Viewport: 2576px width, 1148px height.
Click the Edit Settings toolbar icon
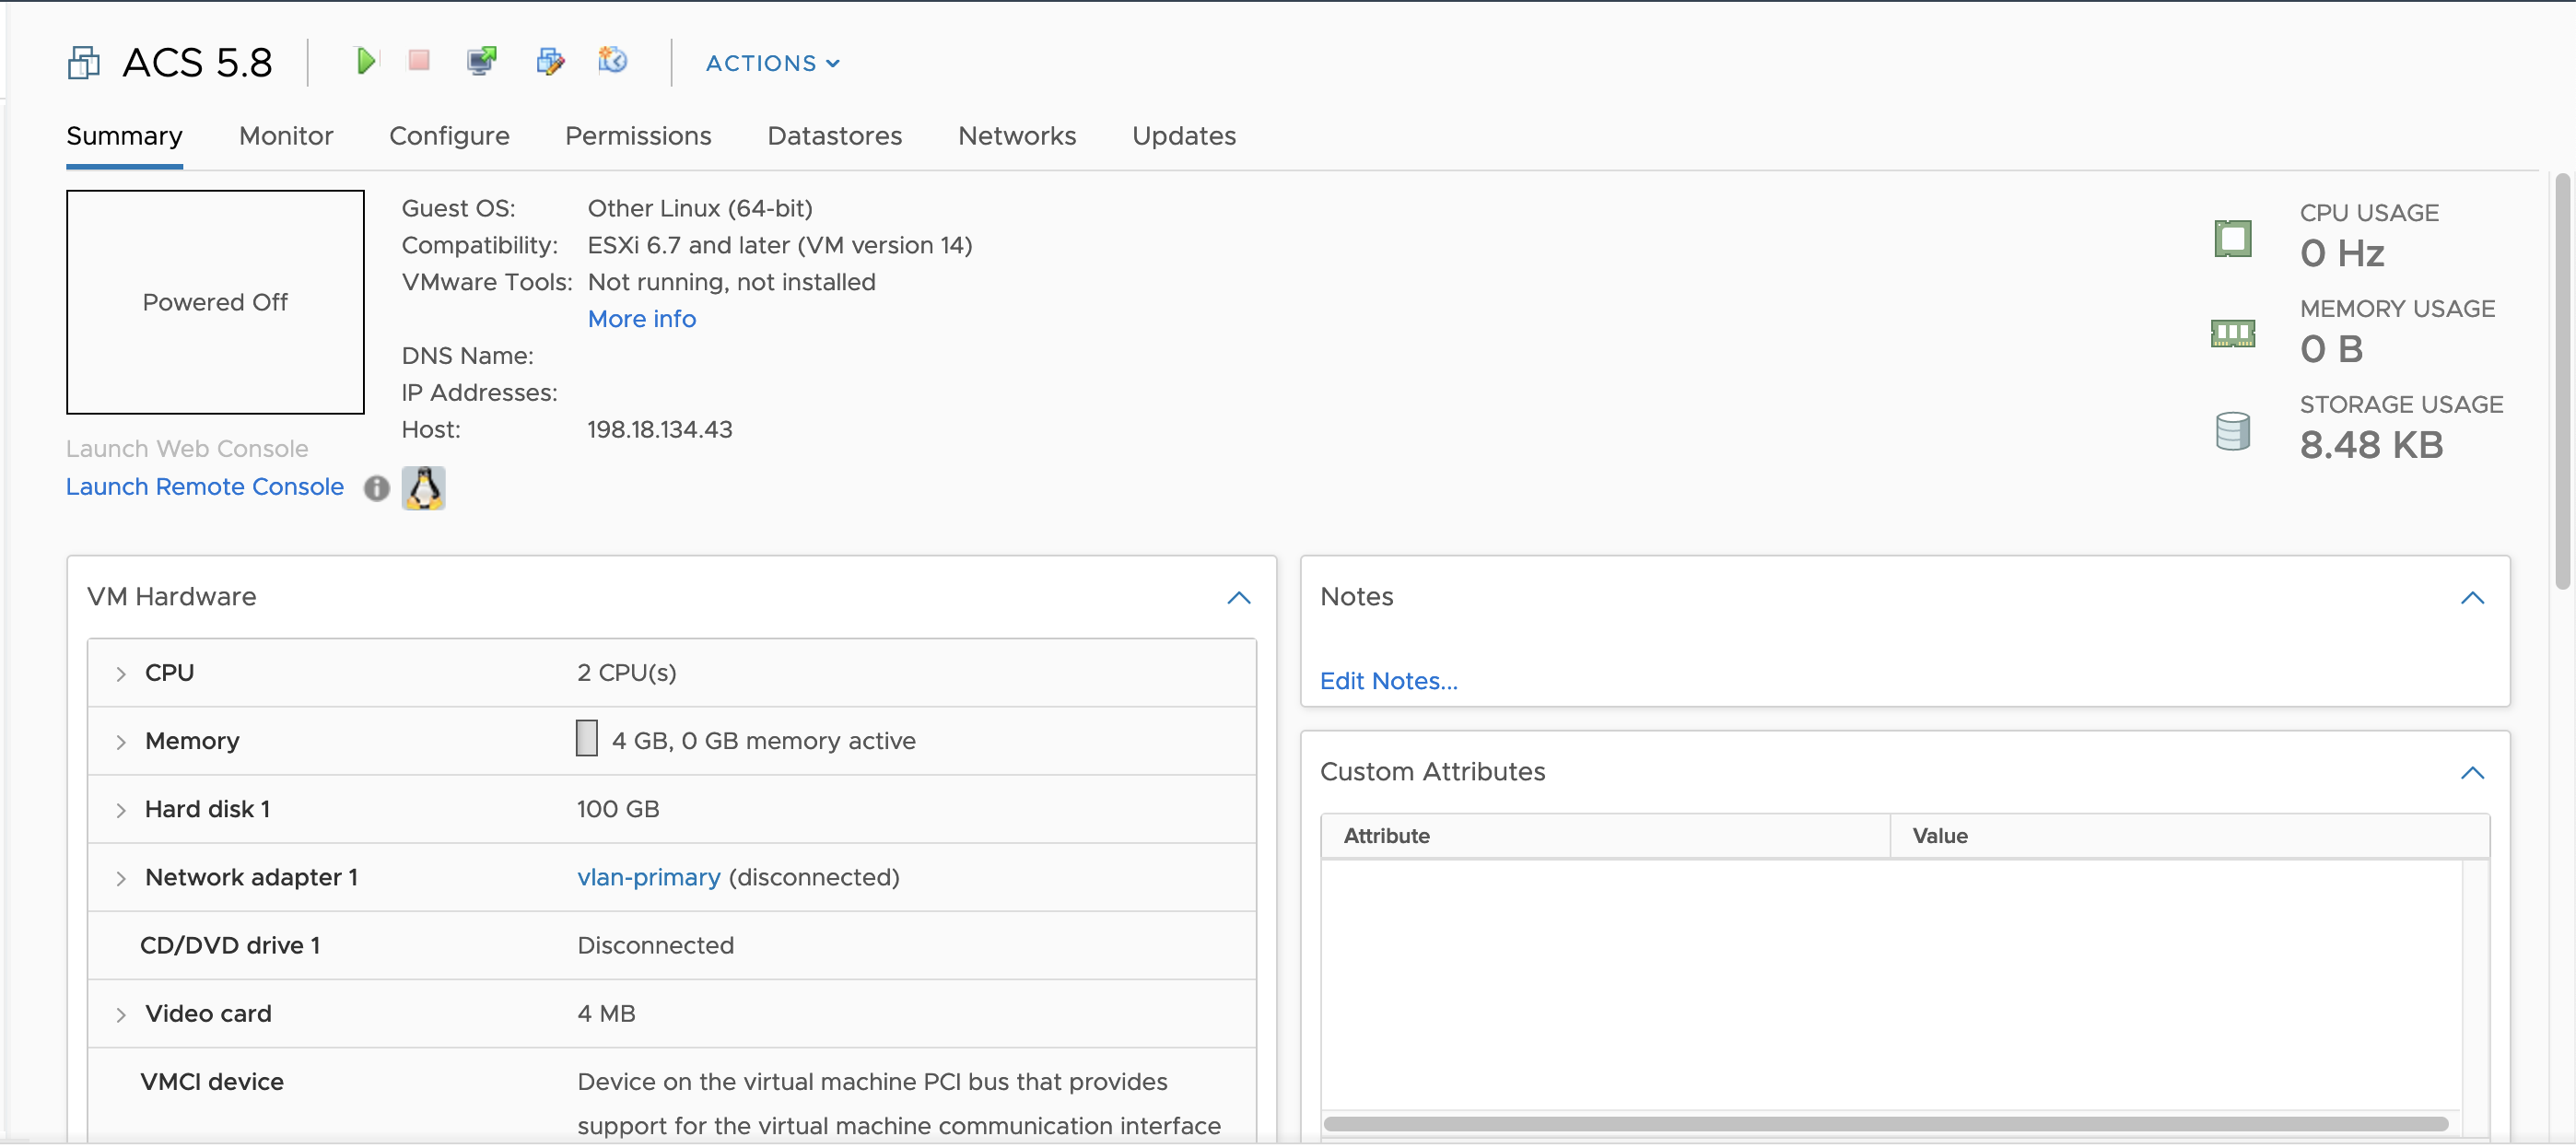point(550,62)
